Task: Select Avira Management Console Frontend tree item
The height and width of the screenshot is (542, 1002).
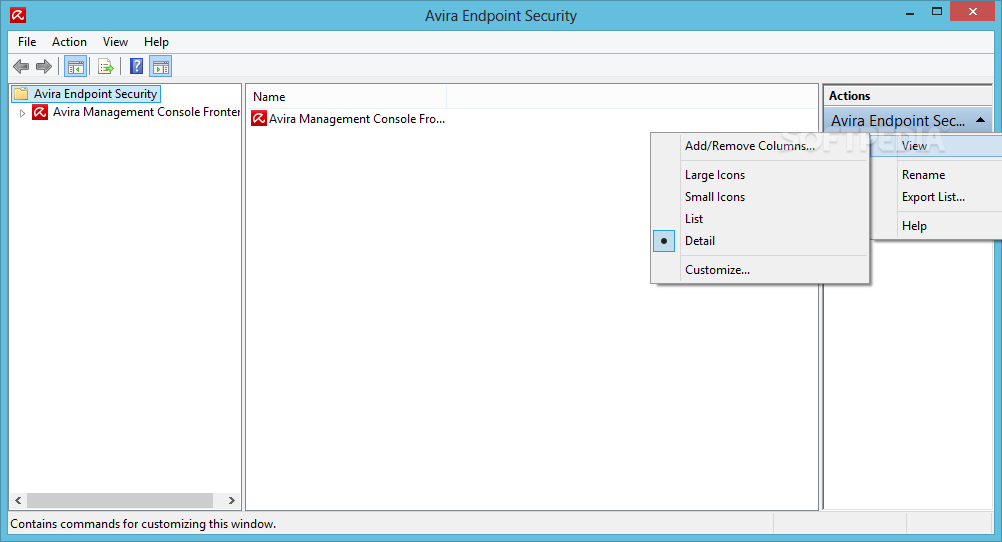Action: point(146,112)
